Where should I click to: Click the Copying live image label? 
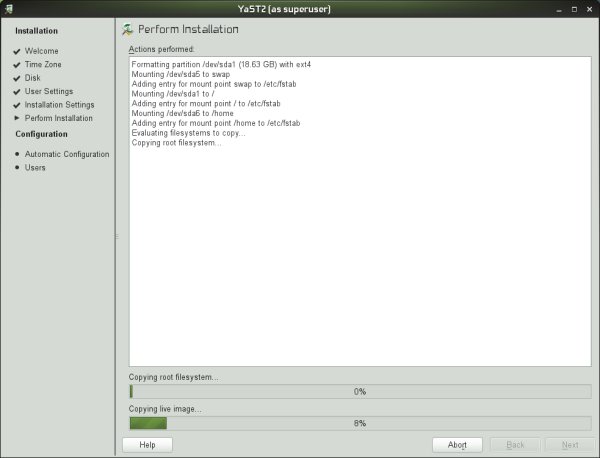tap(165, 409)
